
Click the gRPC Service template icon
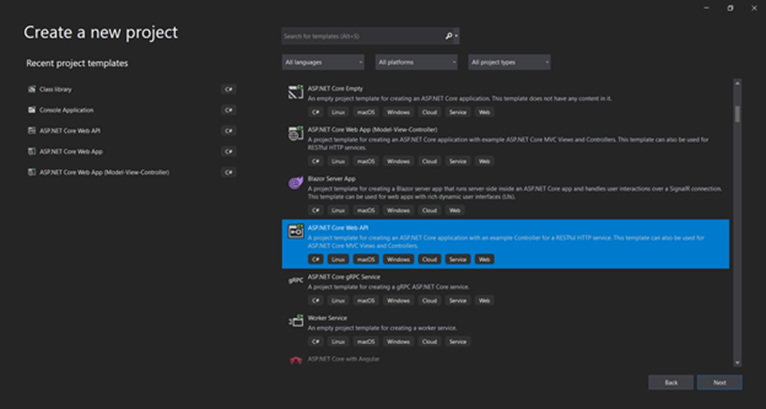point(296,281)
